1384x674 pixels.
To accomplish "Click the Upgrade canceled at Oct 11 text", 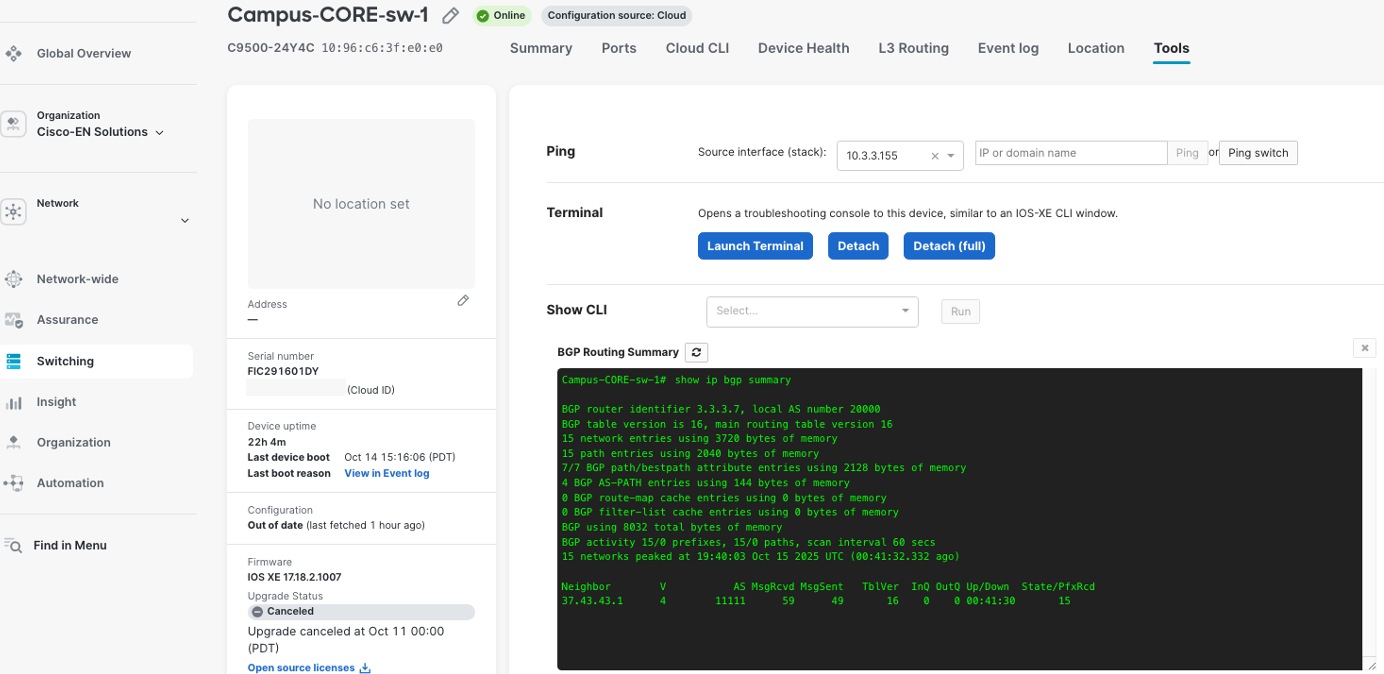I will (x=346, y=639).
